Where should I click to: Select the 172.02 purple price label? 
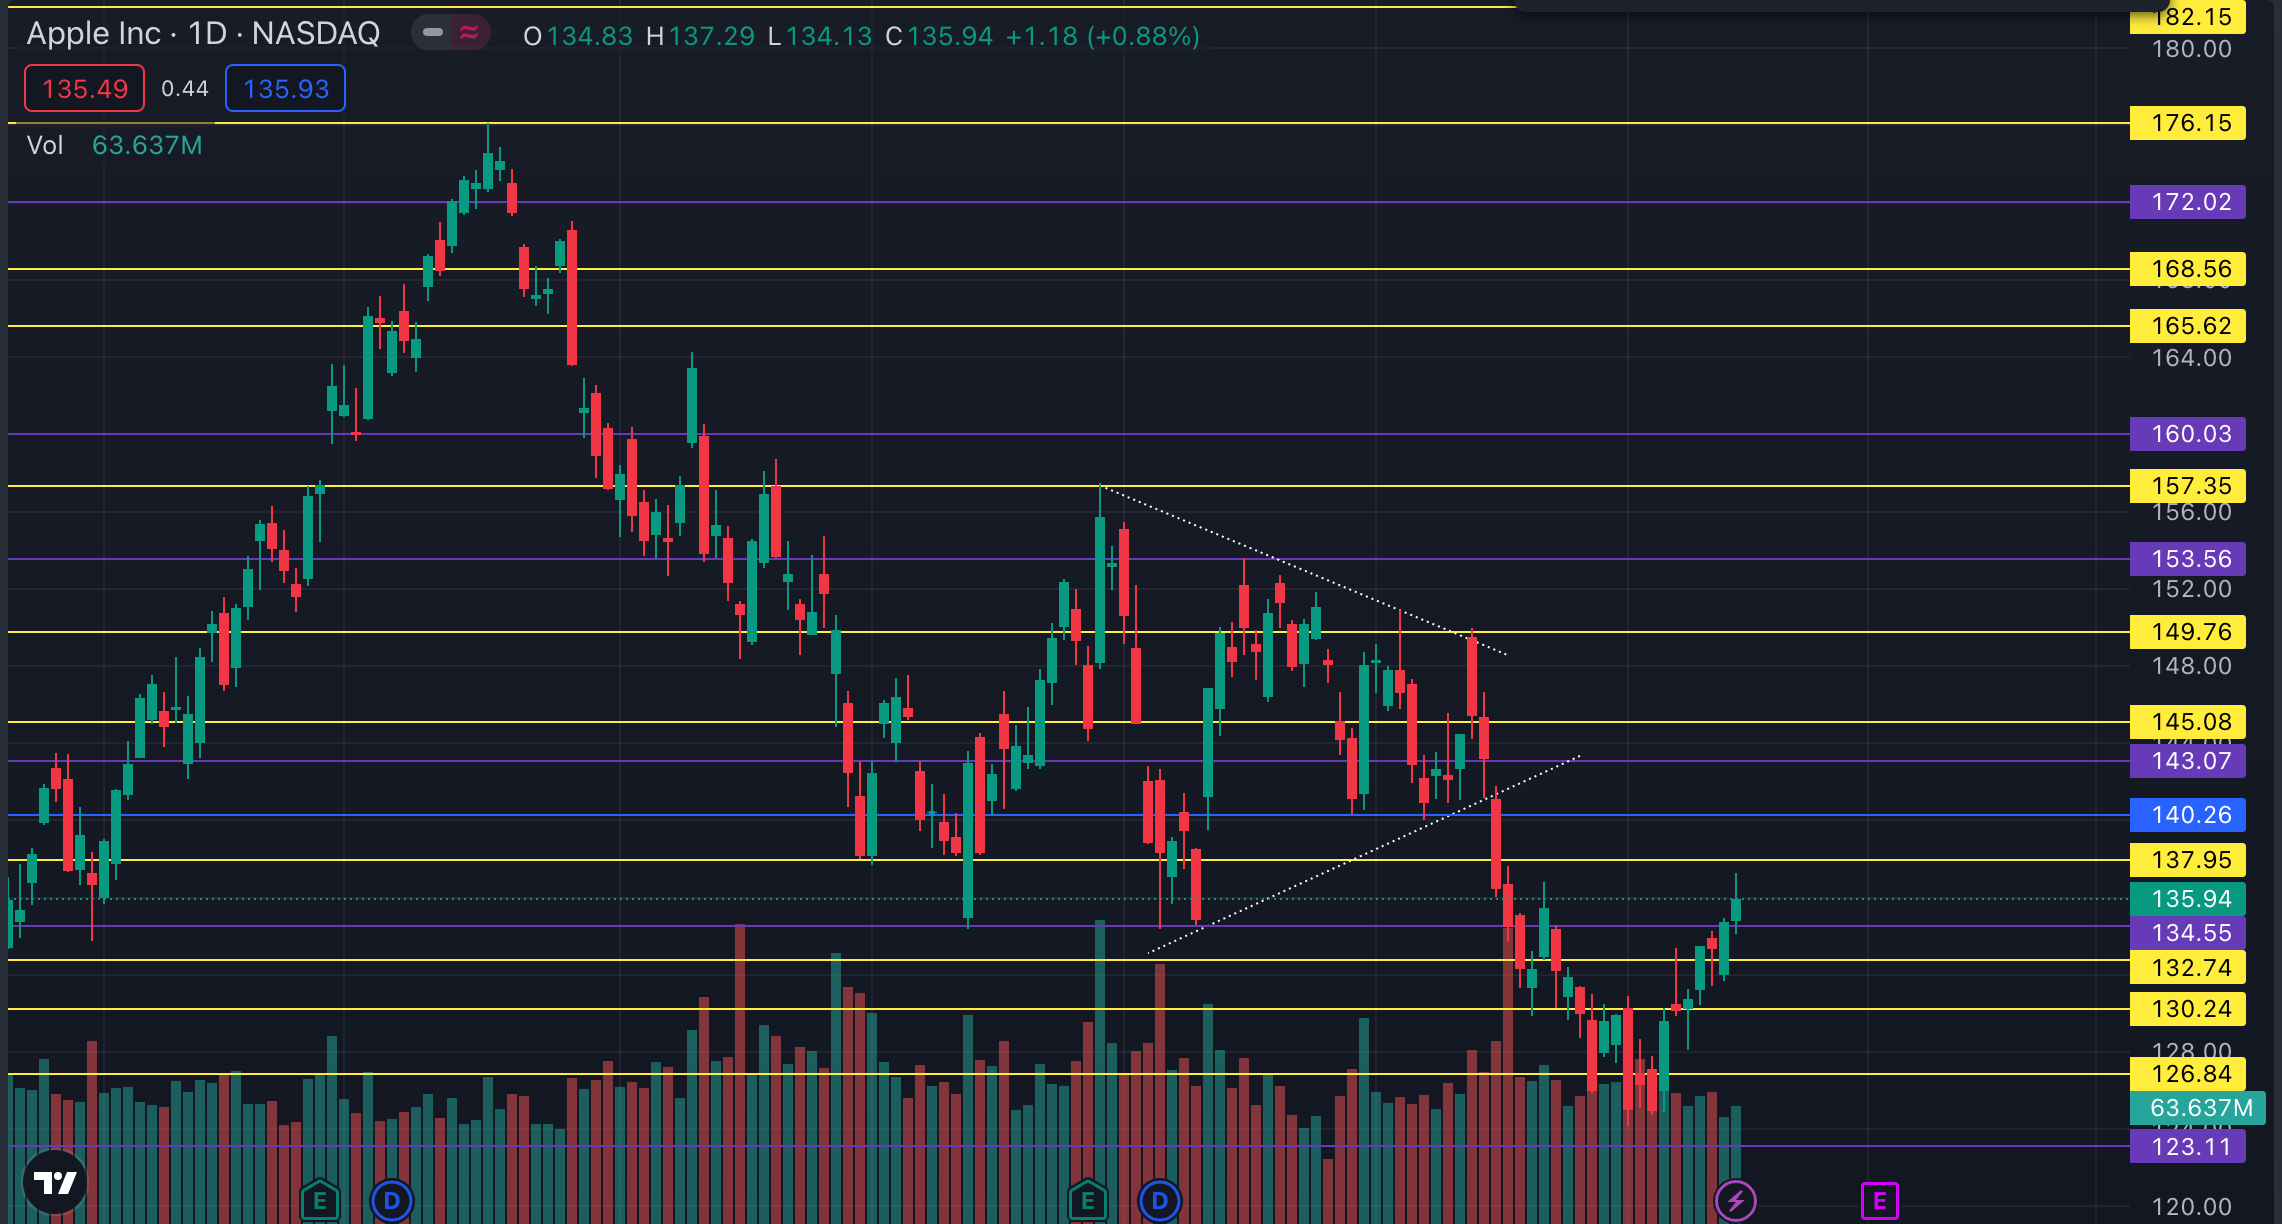[2188, 202]
